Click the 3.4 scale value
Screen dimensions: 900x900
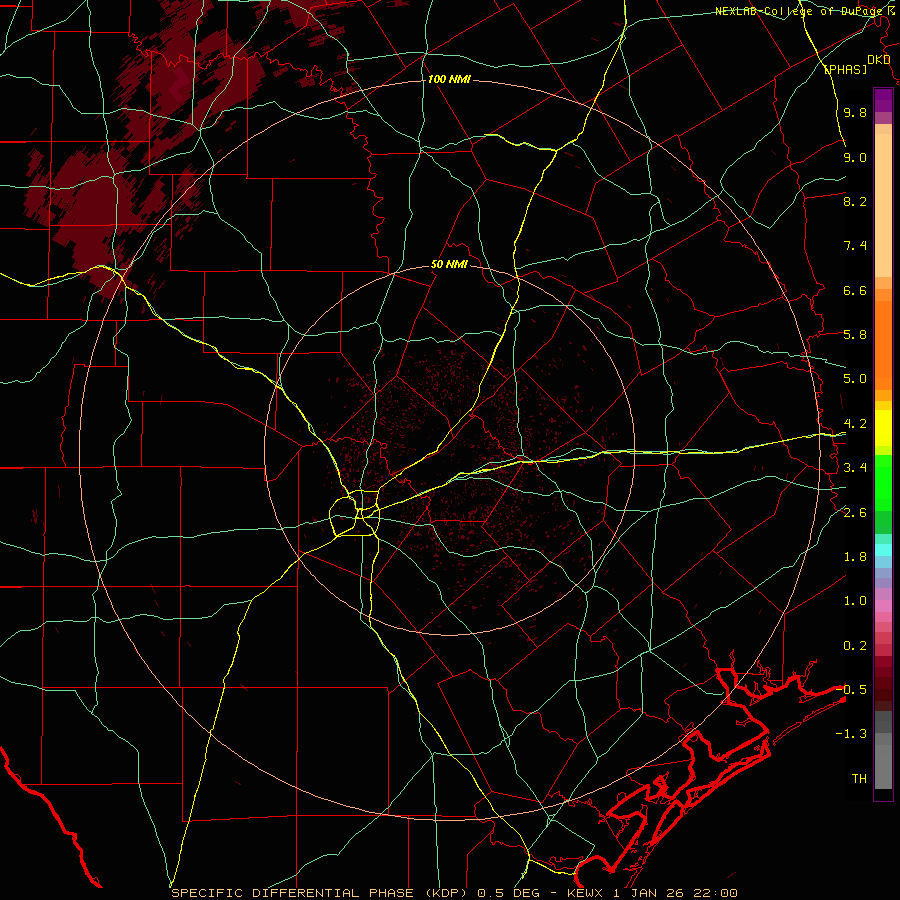coord(855,468)
